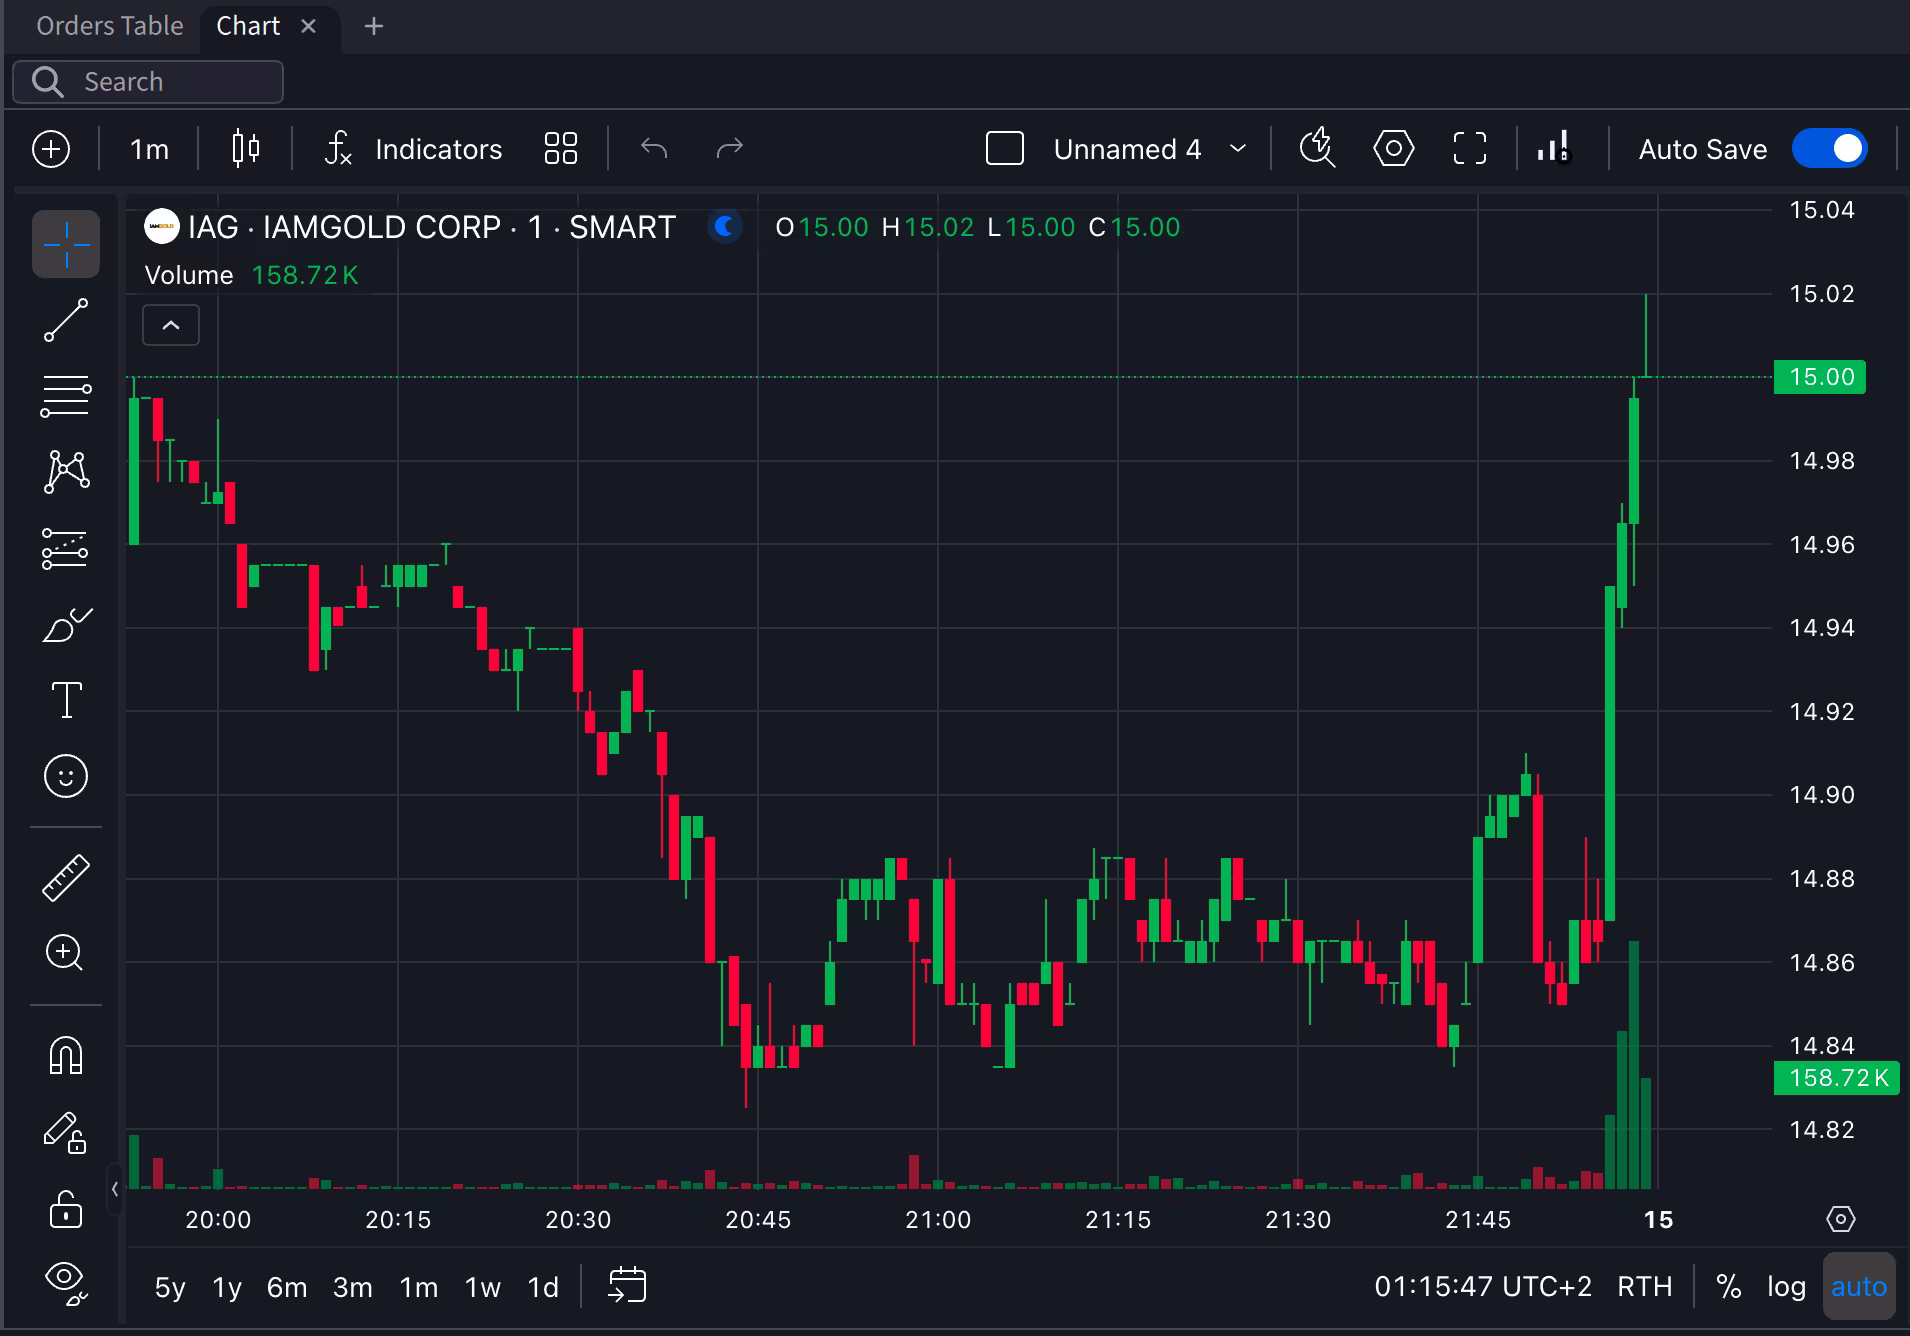Toggle magnet mode for drawings
Image resolution: width=1910 pixels, height=1336 pixels.
[66, 1056]
